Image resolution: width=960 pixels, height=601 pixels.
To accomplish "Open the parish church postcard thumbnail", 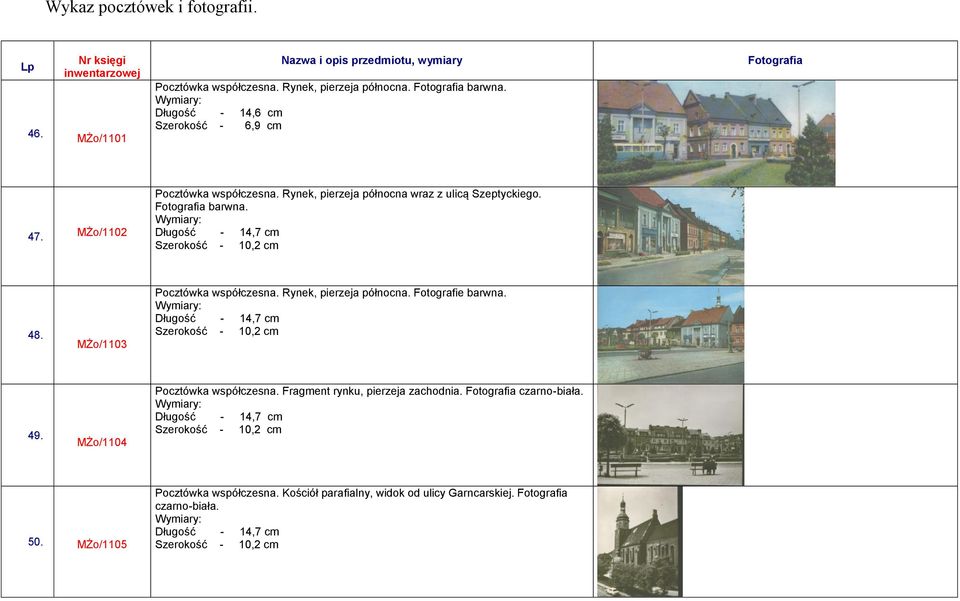I will pos(640,542).
